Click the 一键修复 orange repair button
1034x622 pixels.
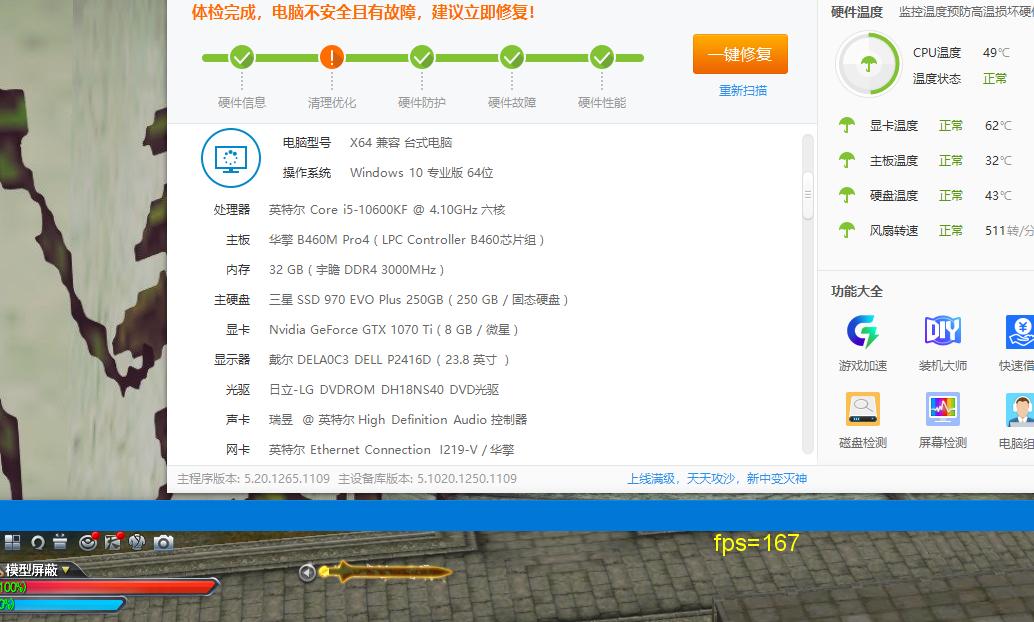pyautogui.click(x=740, y=54)
